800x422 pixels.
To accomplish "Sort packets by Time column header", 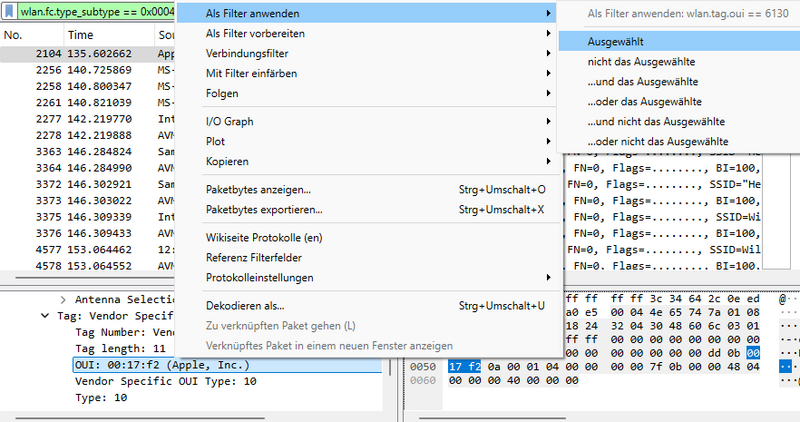I will (x=80, y=35).
